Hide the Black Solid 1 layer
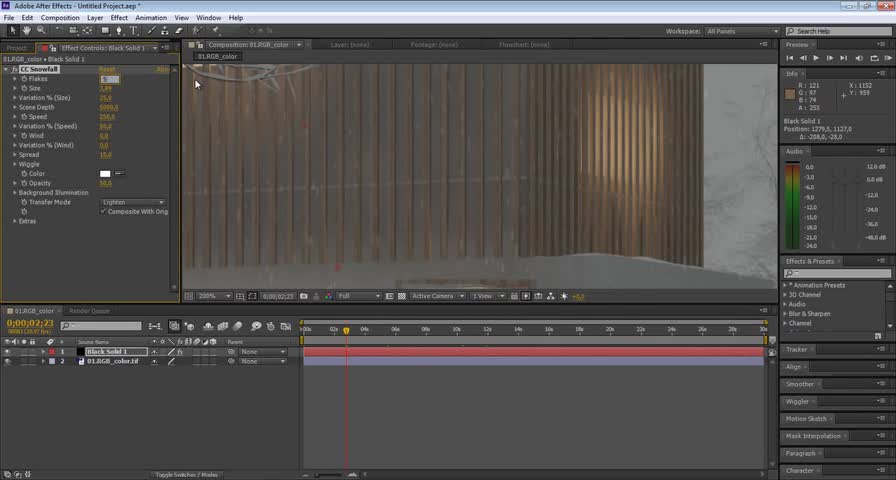 8,352
